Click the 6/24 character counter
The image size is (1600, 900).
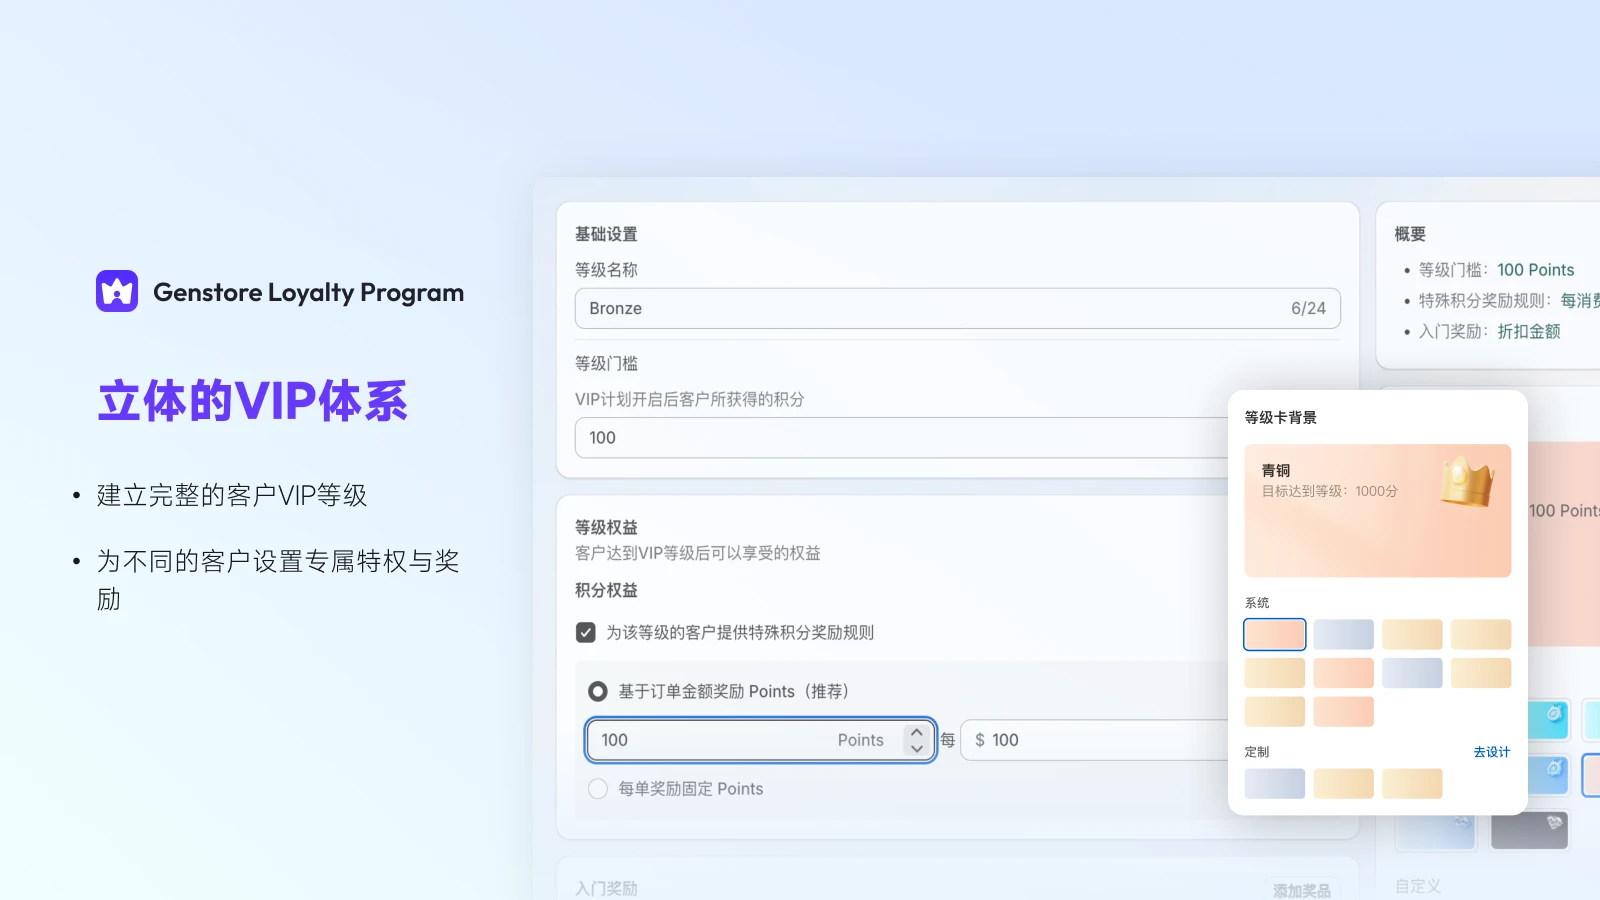coord(1308,308)
